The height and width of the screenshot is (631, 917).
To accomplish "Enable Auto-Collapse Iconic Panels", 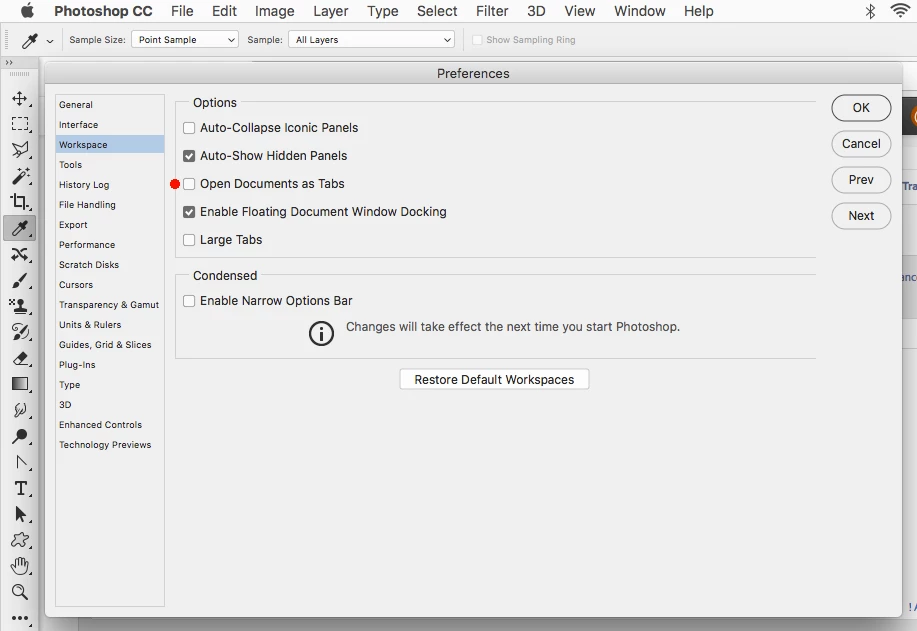I will [x=189, y=128].
